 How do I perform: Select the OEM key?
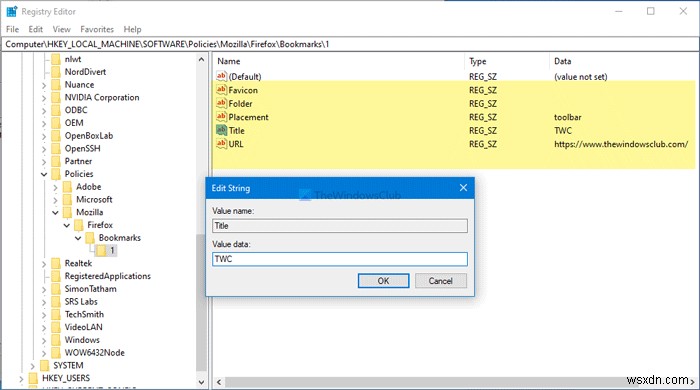[74, 123]
